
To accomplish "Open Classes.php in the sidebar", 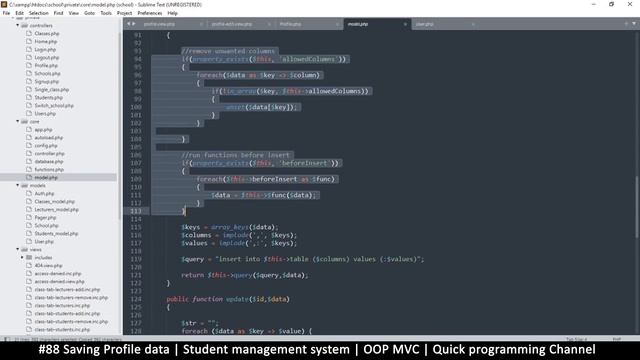I will click(x=47, y=33).
